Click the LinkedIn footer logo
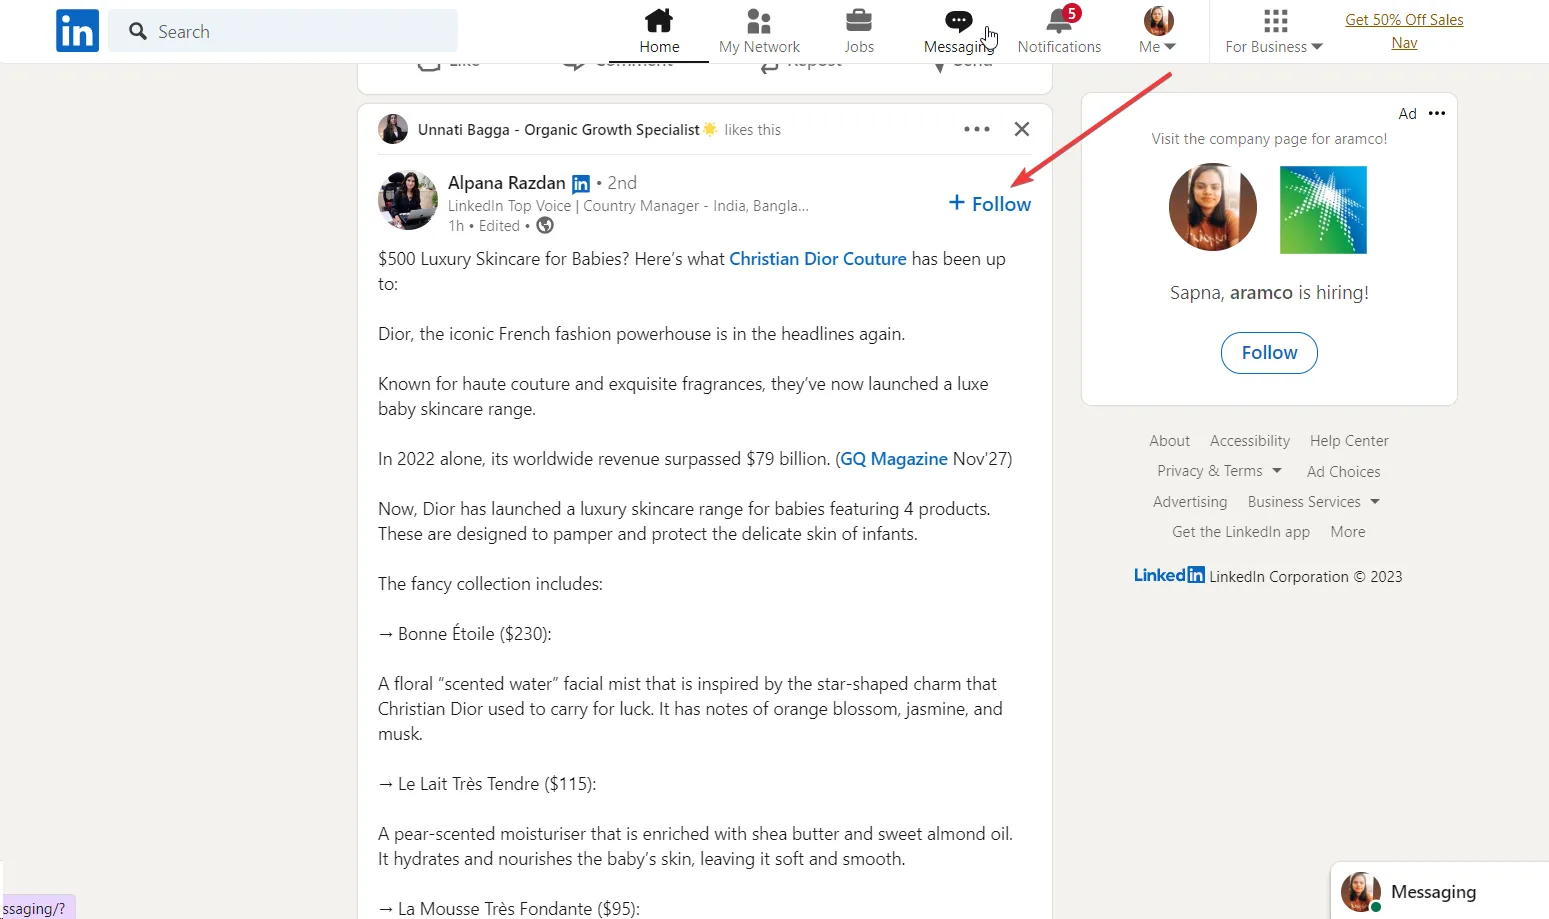The image size is (1549, 919). click(1169, 575)
